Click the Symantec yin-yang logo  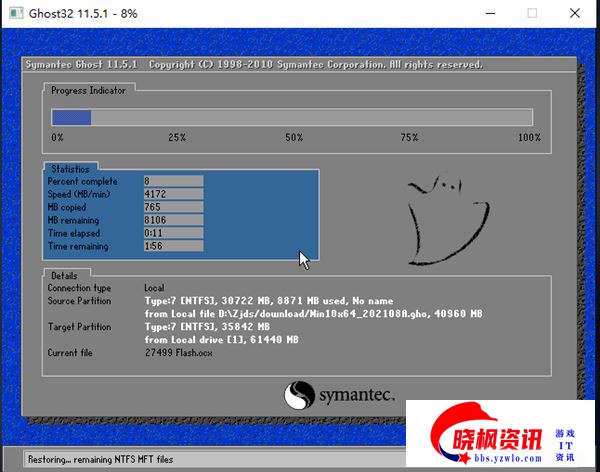pos(299,395)
